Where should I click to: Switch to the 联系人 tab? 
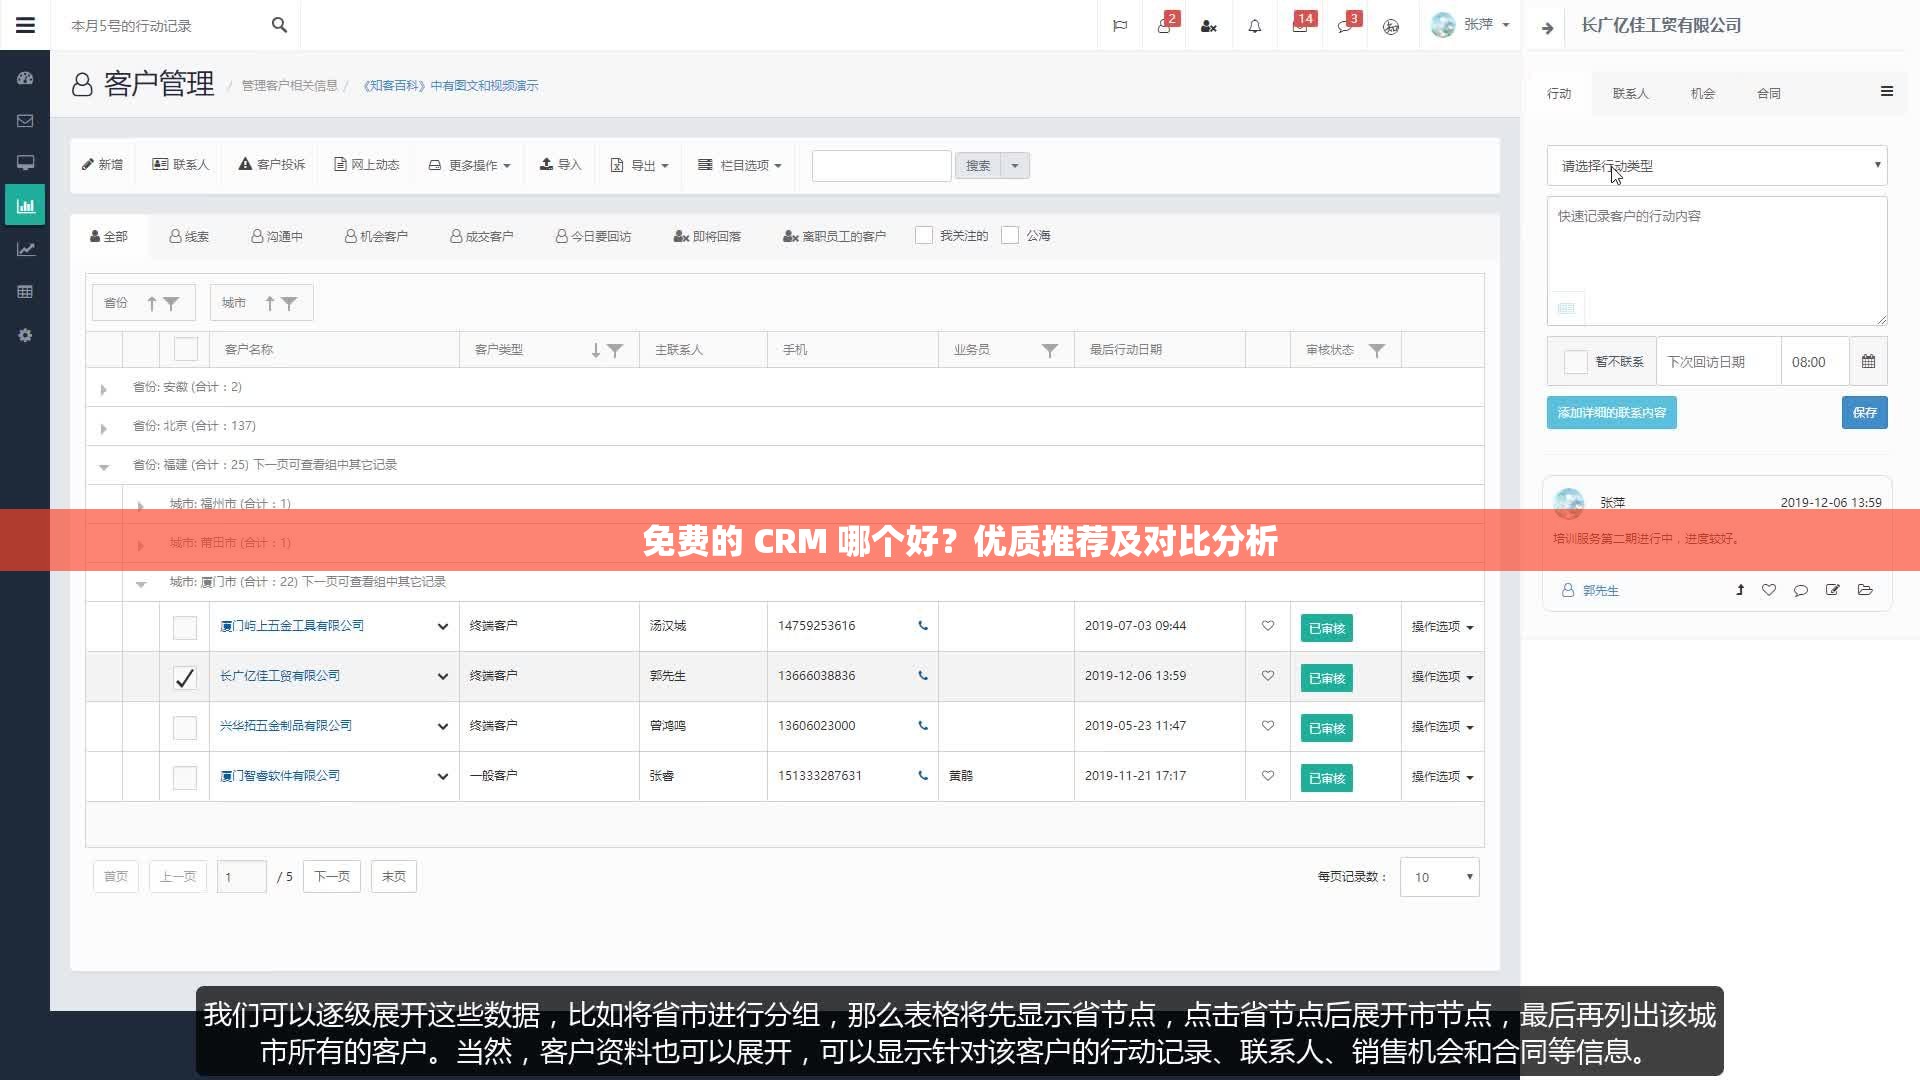coord(1630,93)
